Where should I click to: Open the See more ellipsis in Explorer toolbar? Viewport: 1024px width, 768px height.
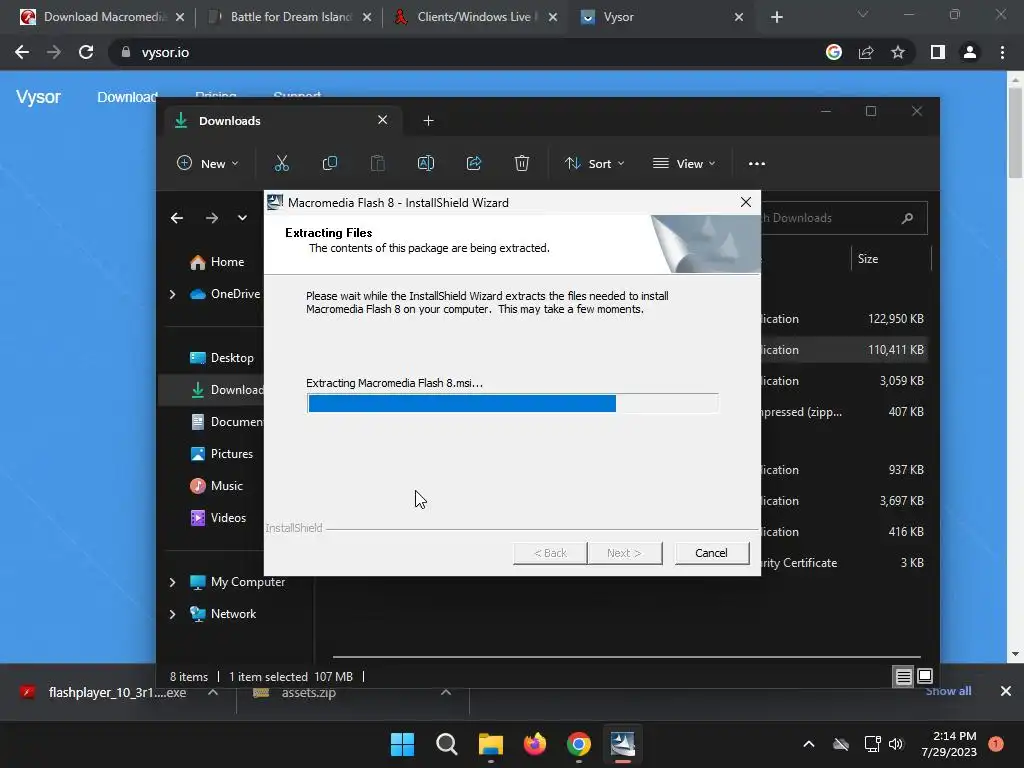(x=757, y=163)
